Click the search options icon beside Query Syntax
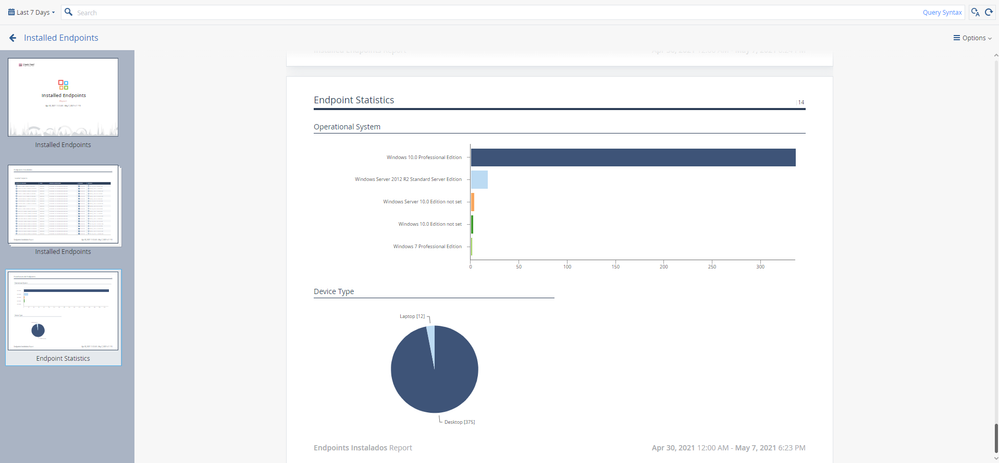The height and width of the screenshot is (463, 999). (975, 12)
